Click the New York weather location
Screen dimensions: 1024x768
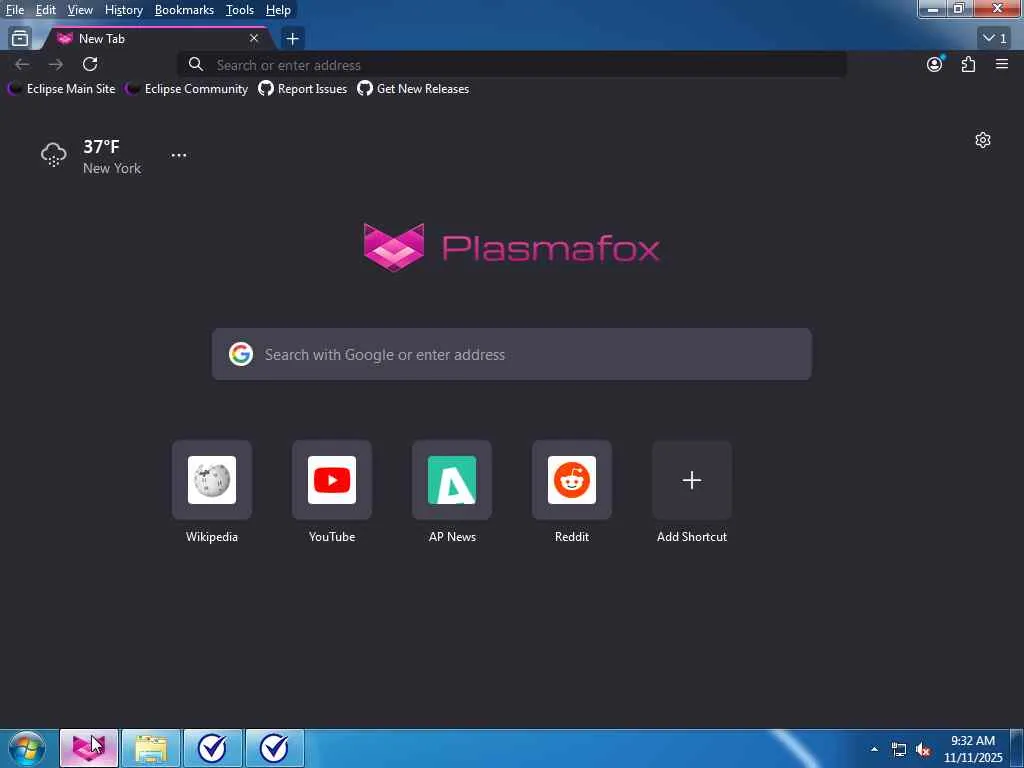112,168
